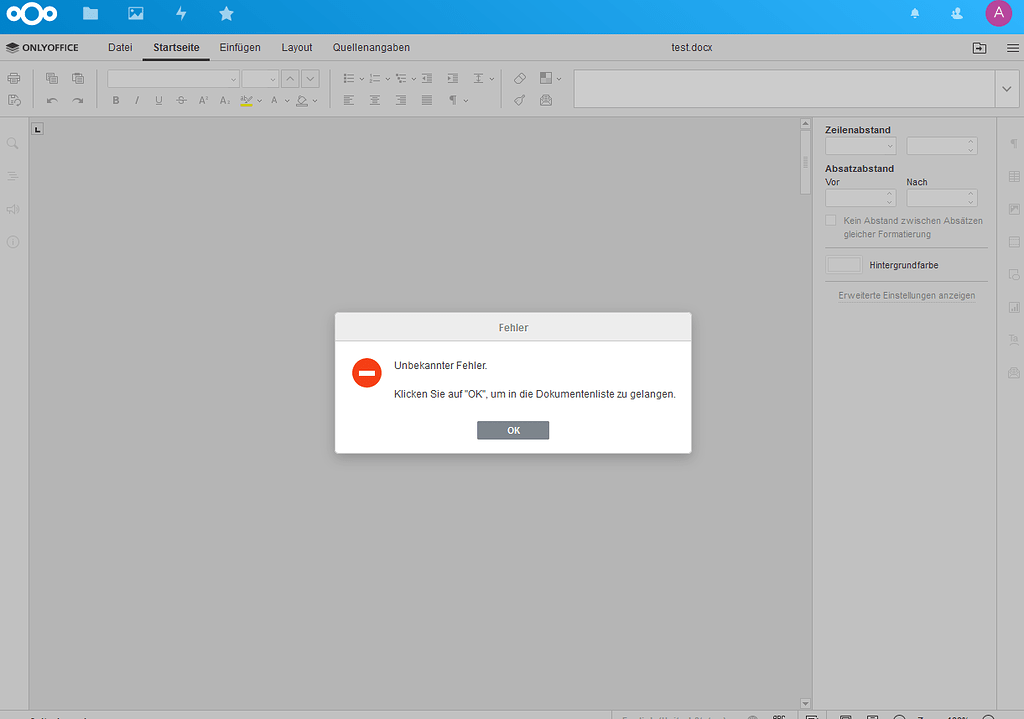Toggle subscript formatting
The height and width of the screenshot is (719, 1024).
click(x=225, y=101)
